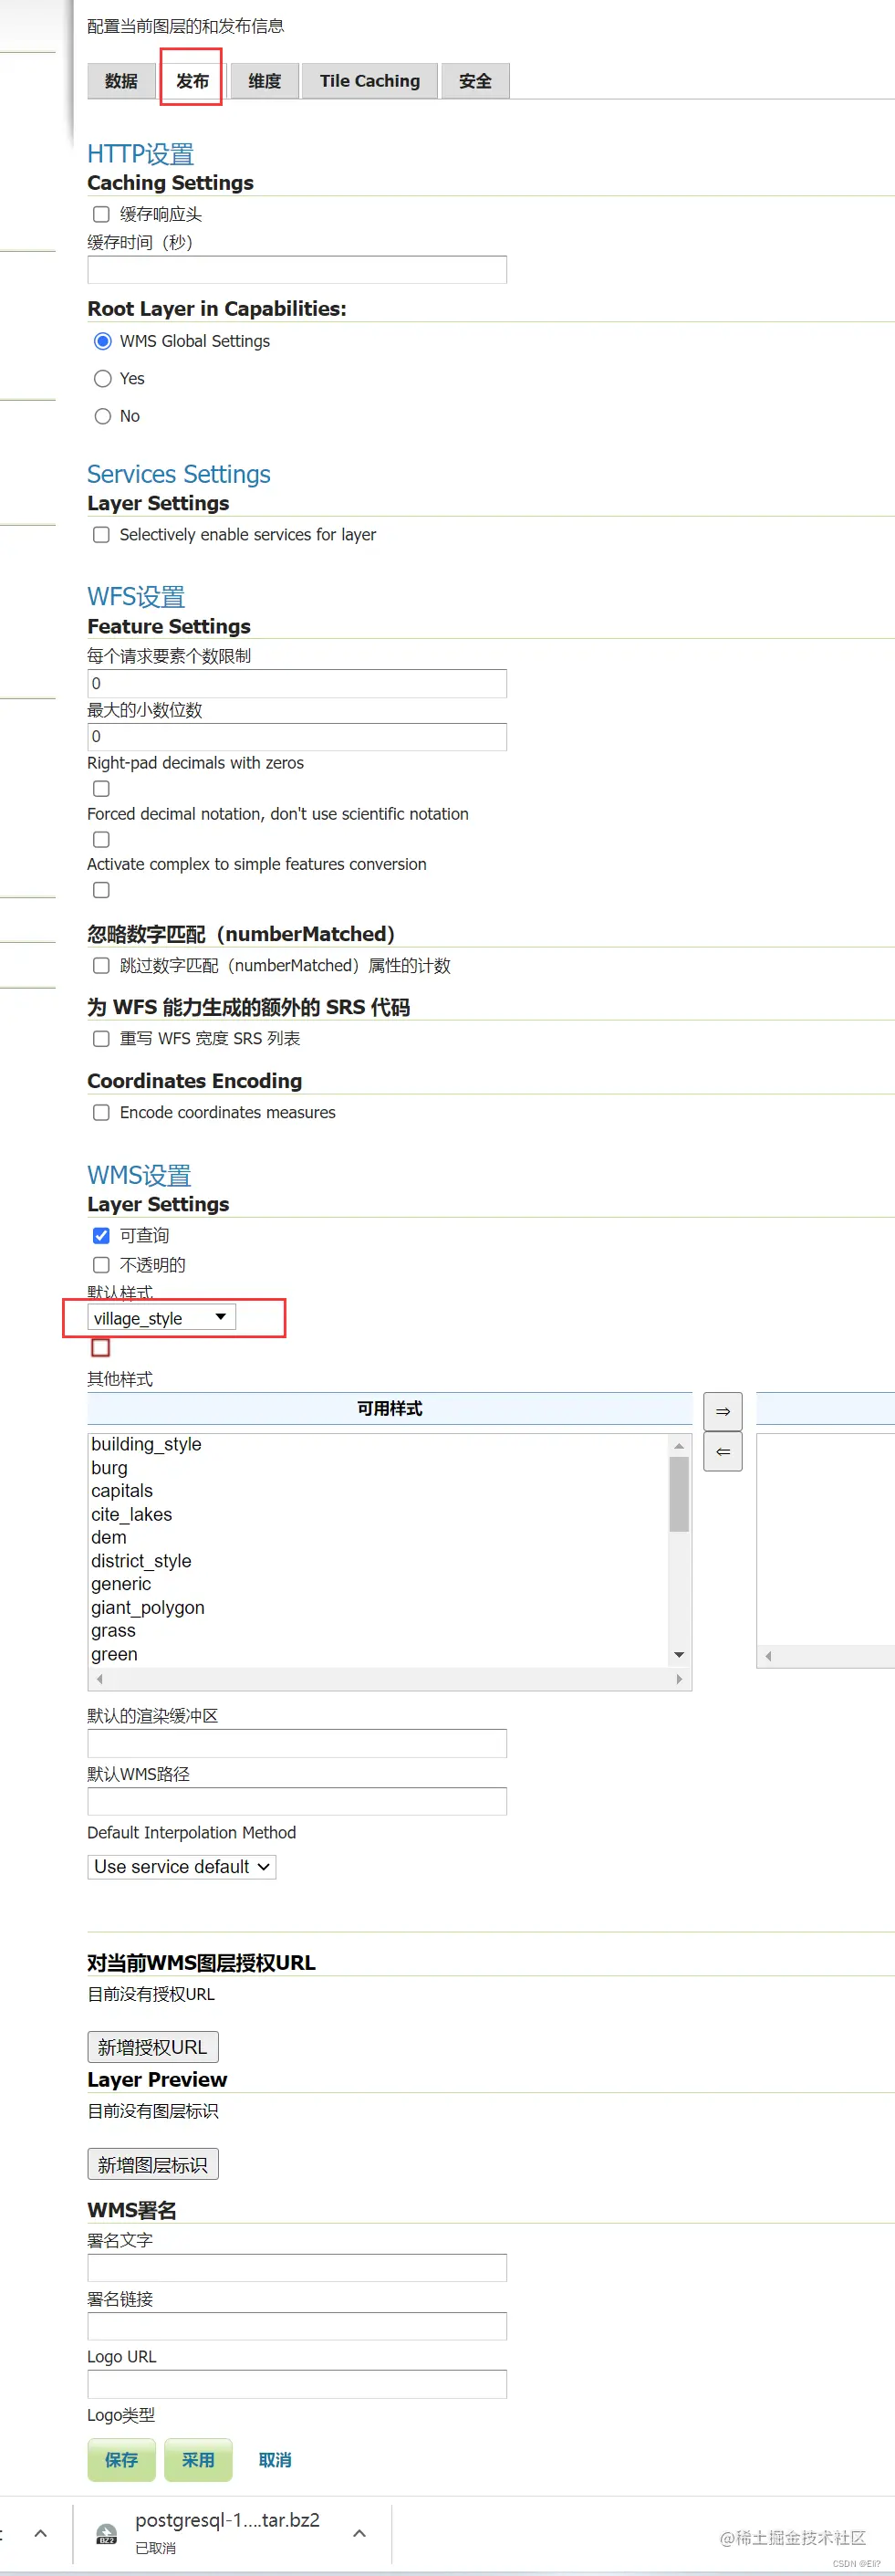
Task: Click the 每个请求要素个数限制 field
Action: coord(297,684)
